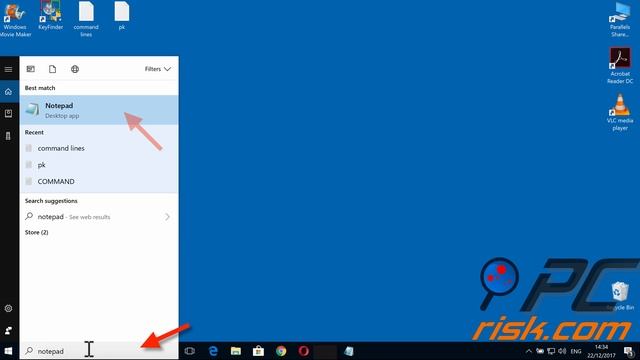Filter search results by Web
Image resolution: width=640 pixels, height=360 pixels.
(75, 69)
